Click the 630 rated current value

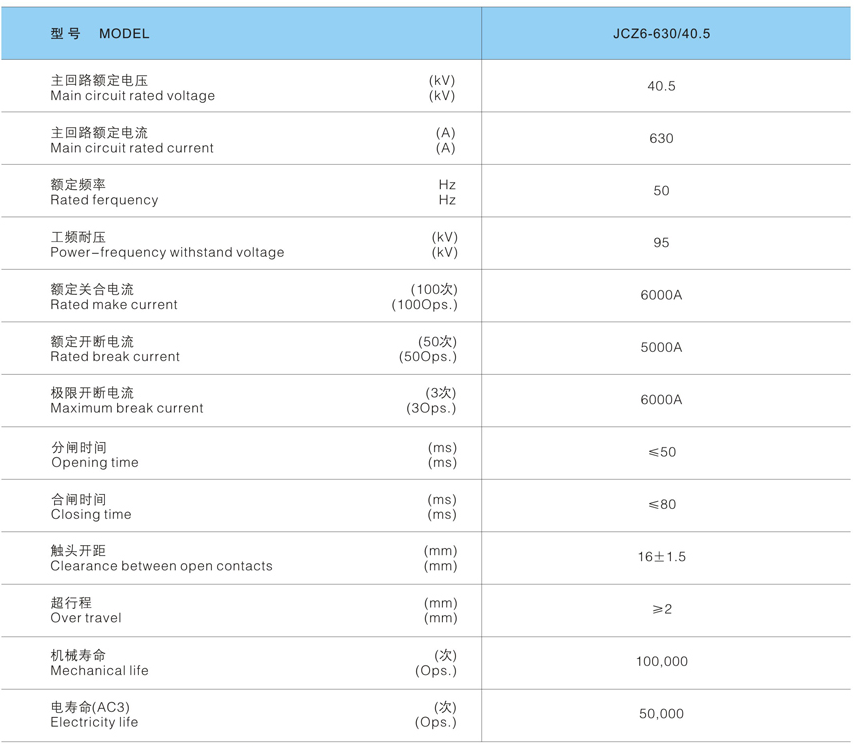tap(661, 139)
